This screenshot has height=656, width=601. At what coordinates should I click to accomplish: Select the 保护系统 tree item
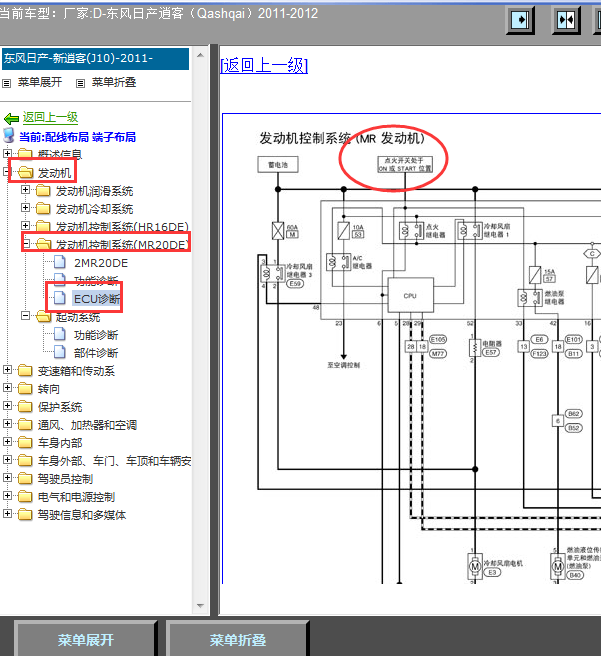[60, 407]
